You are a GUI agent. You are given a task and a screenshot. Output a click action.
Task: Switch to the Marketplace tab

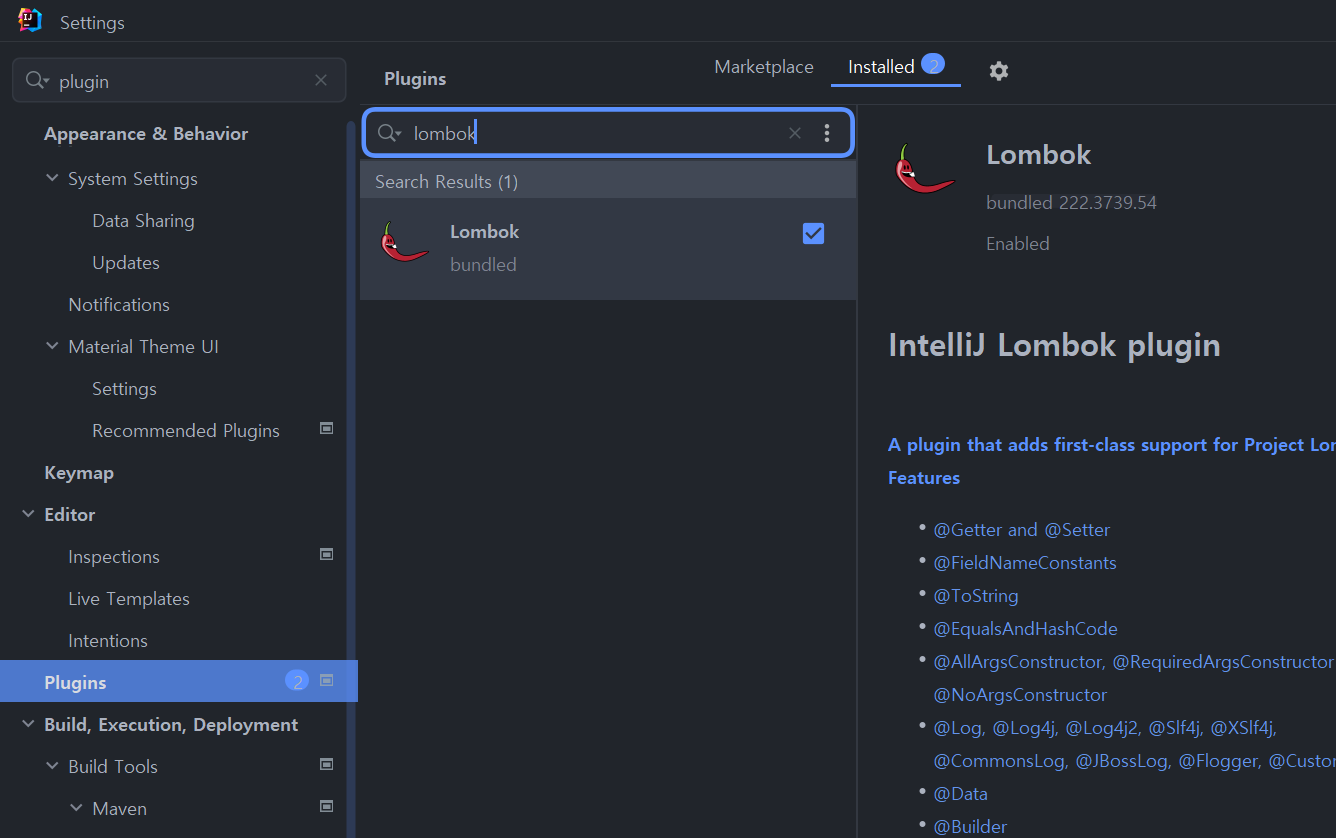click(x=764, y=67)
